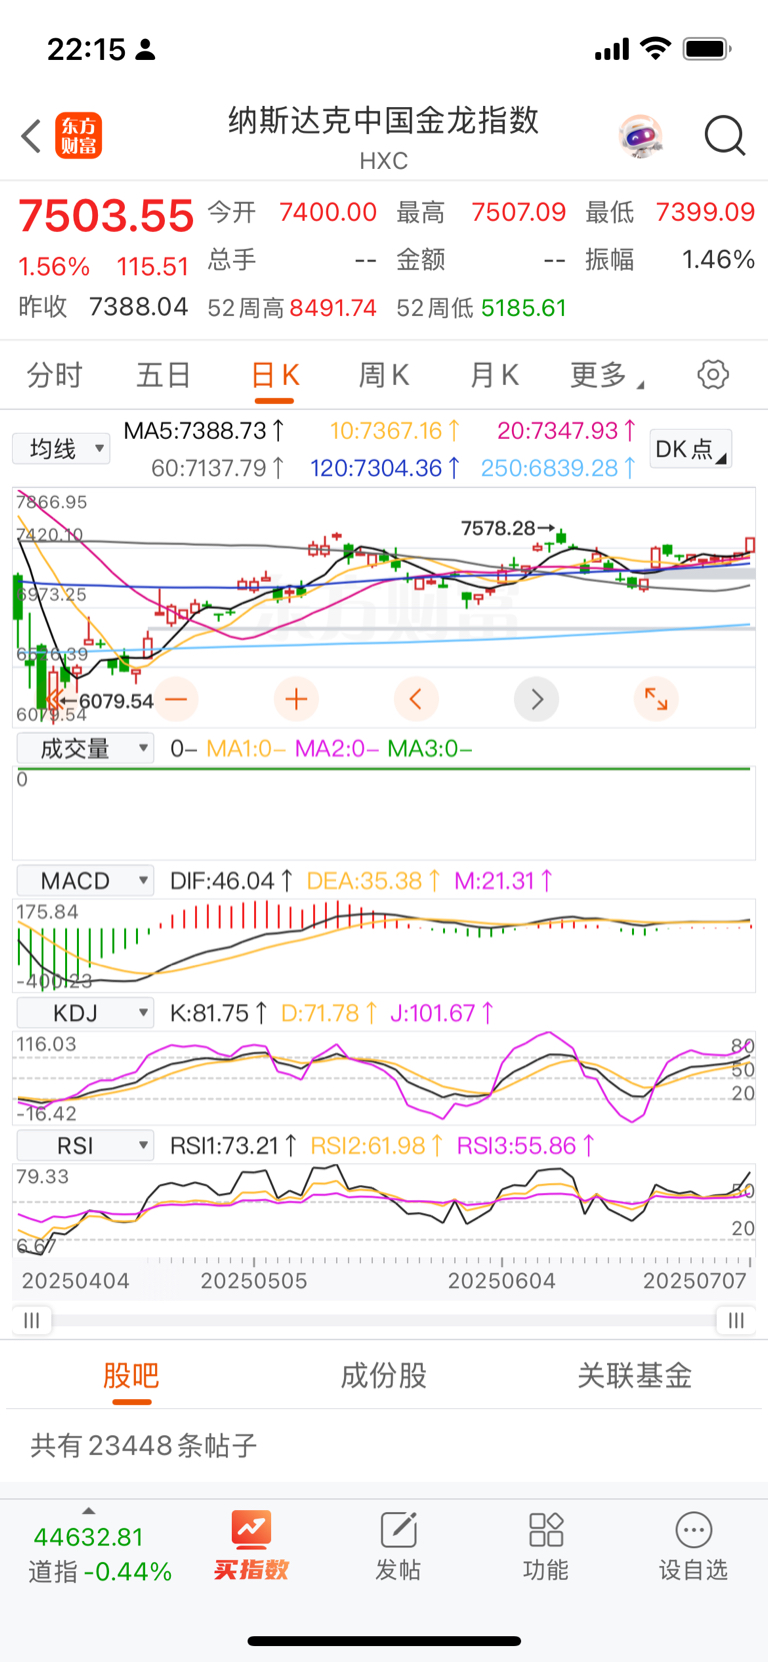Screen dimensions: 768x1663
Task: Tap the Wi-Fi status icon
Action: (x=656, y=48)
